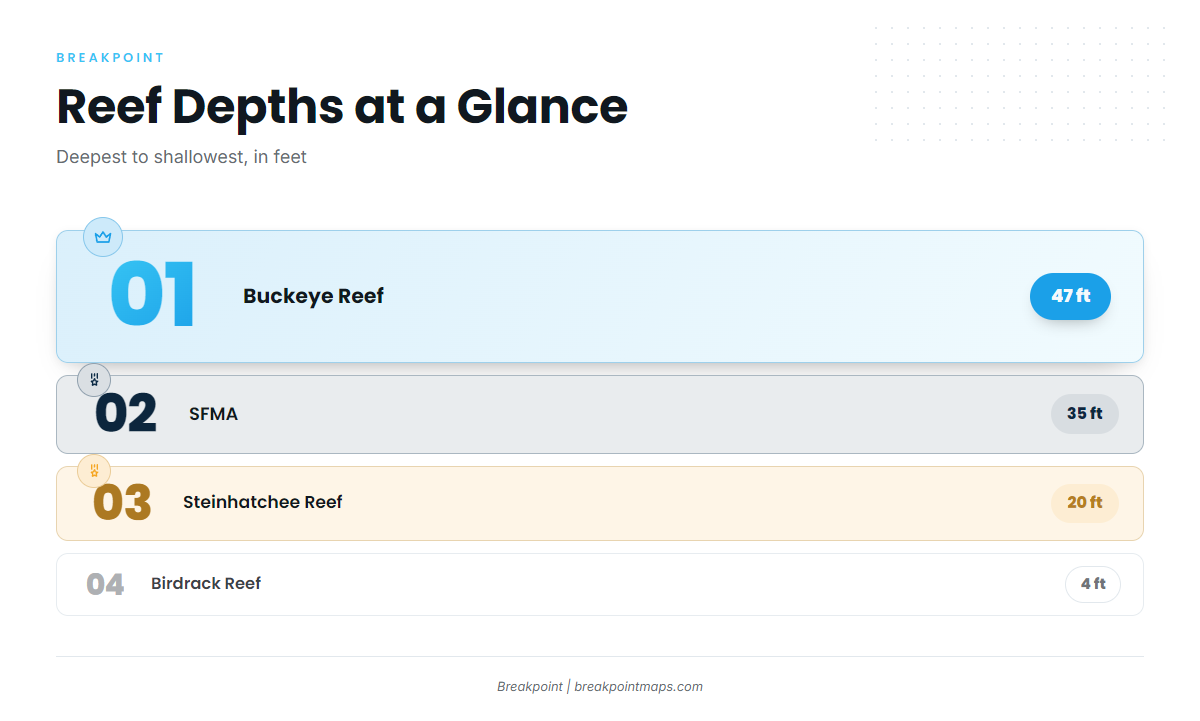Click the 03 rank number
Screen dimensions: 1200x721
tap(122, 503)
